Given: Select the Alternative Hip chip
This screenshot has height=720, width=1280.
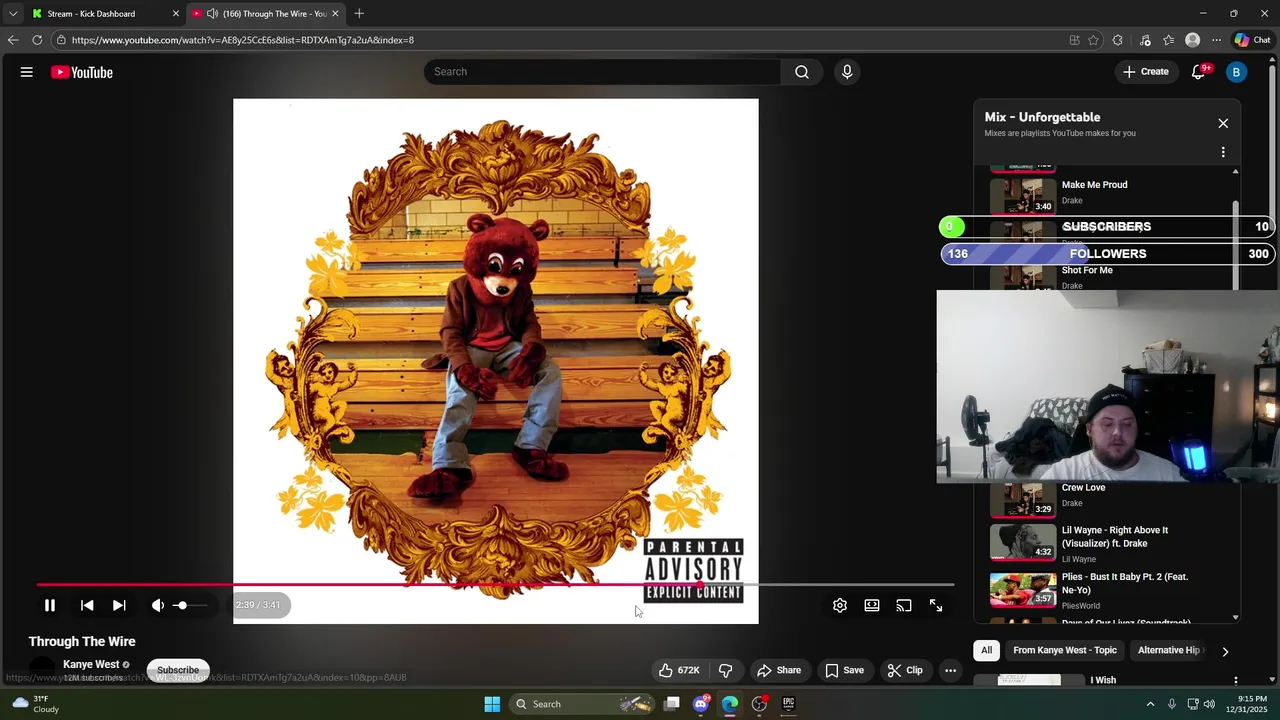Looking at the screenshot, I should point(1168,650).
